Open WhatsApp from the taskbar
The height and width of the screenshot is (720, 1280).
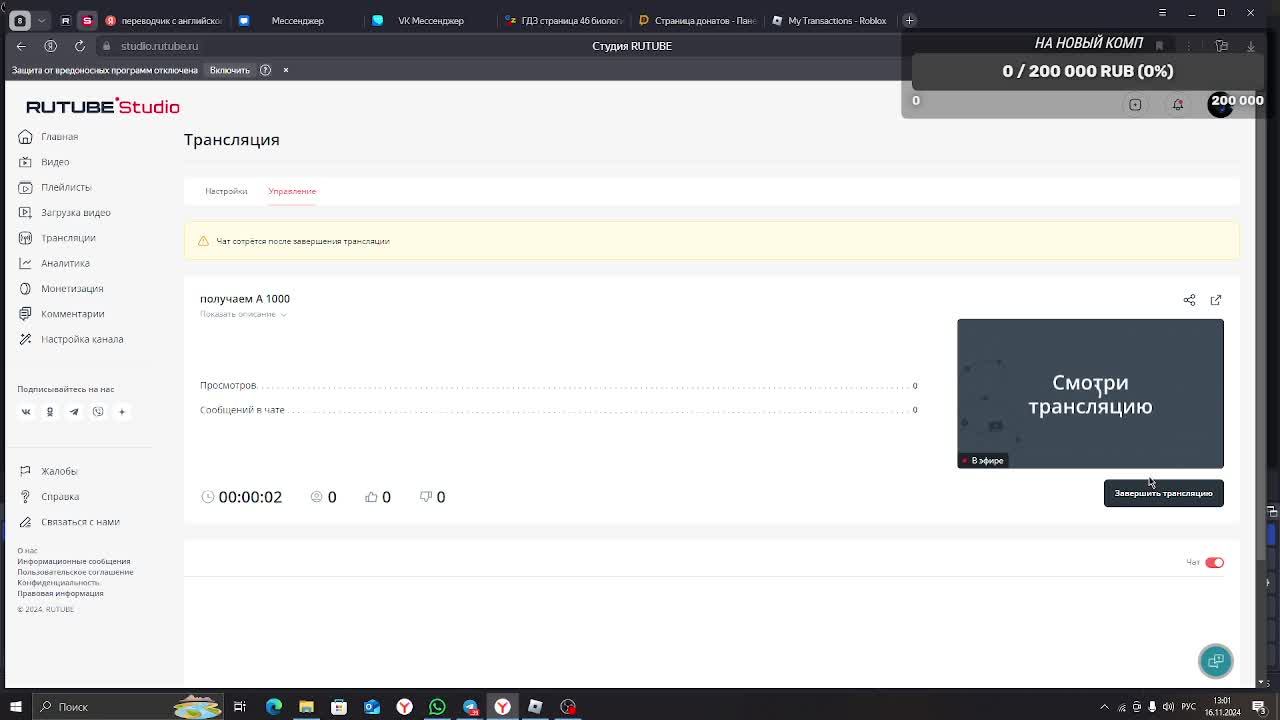click(x=437, y=707)
